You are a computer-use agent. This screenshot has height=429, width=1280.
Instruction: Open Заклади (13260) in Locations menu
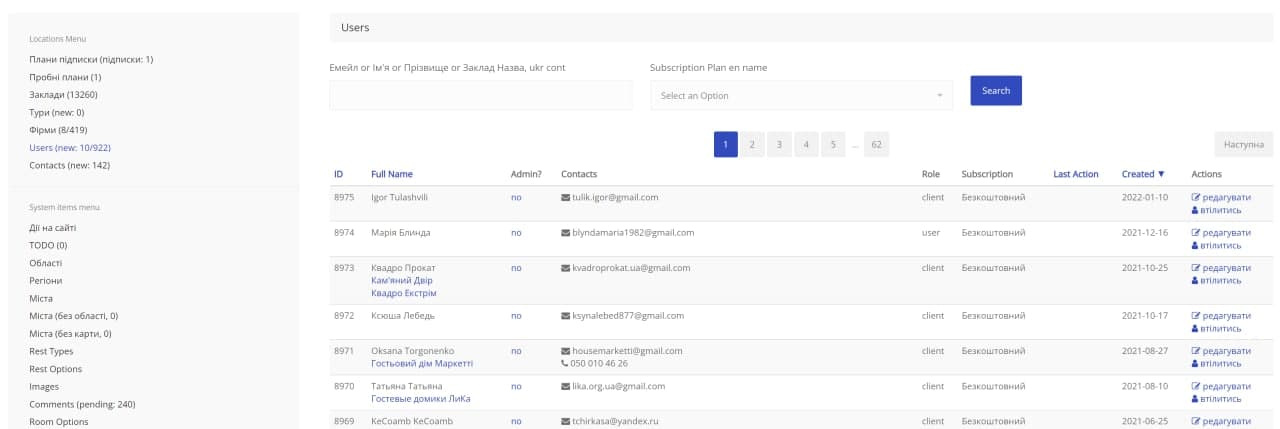(x=63, y=95)
